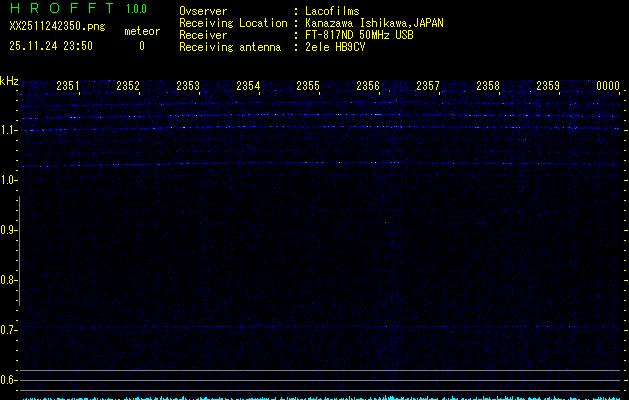
Task: Select the Kanazawa Ishikawa,JAPAN location text
Action: pyautogui.click(x=374, y=23)
